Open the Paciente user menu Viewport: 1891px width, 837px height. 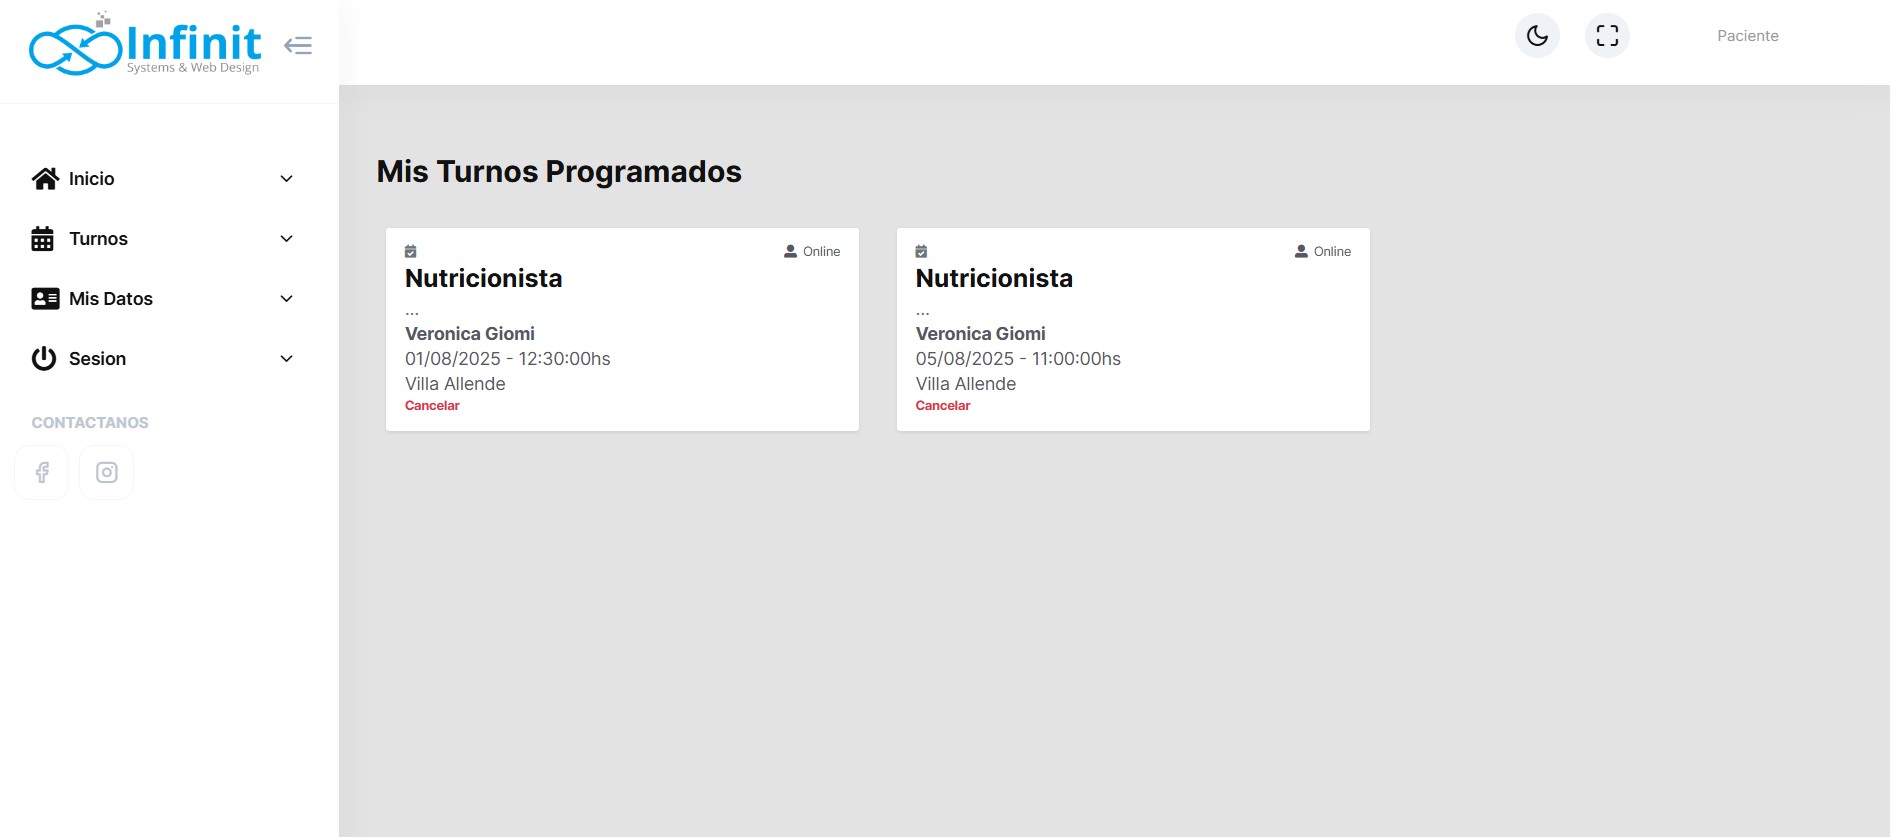(1747, 36)
